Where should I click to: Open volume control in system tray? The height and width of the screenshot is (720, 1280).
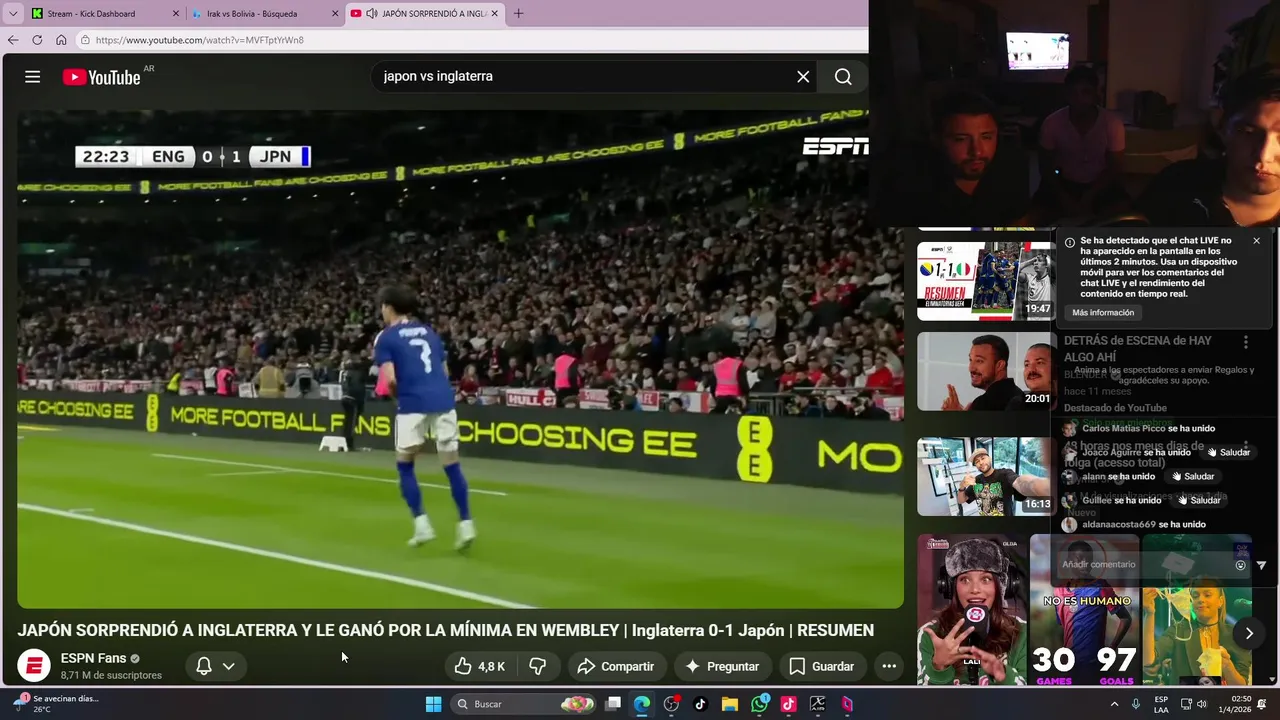1202,704
